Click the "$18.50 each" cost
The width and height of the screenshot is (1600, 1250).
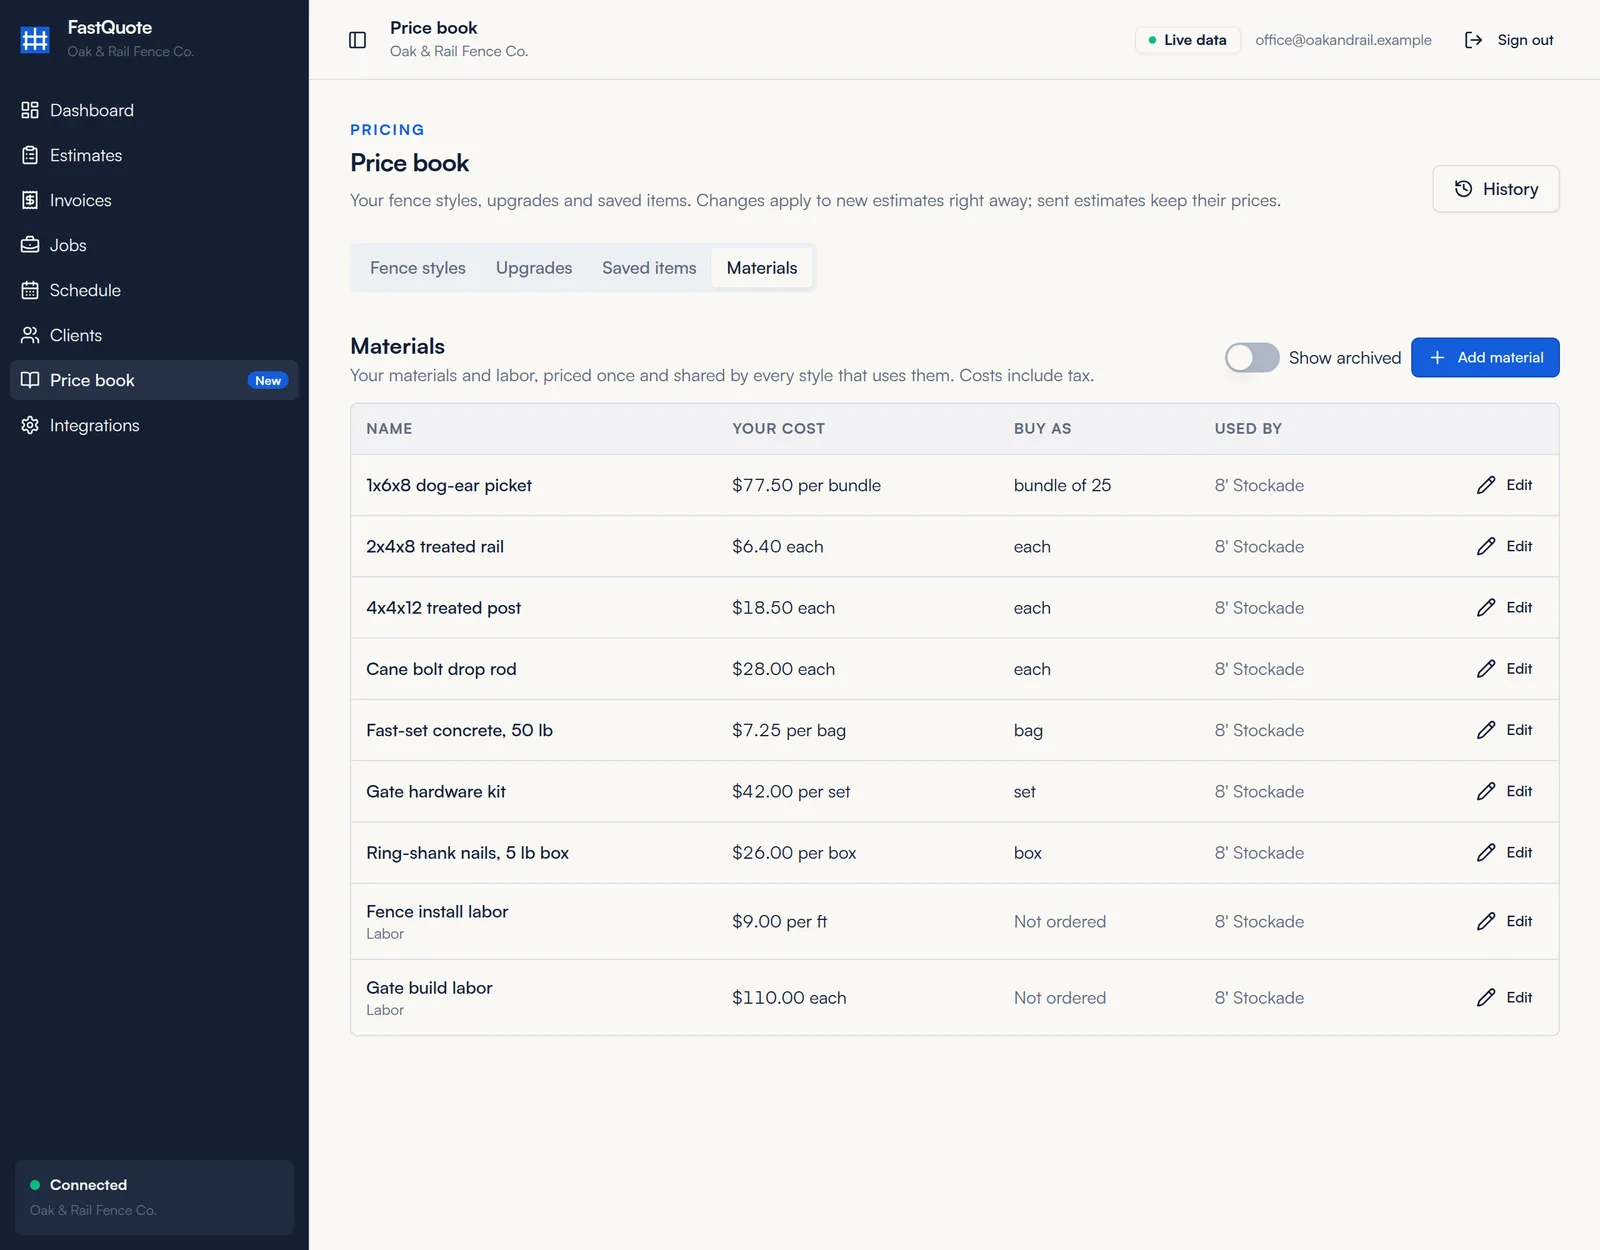(x=783, y=608)
